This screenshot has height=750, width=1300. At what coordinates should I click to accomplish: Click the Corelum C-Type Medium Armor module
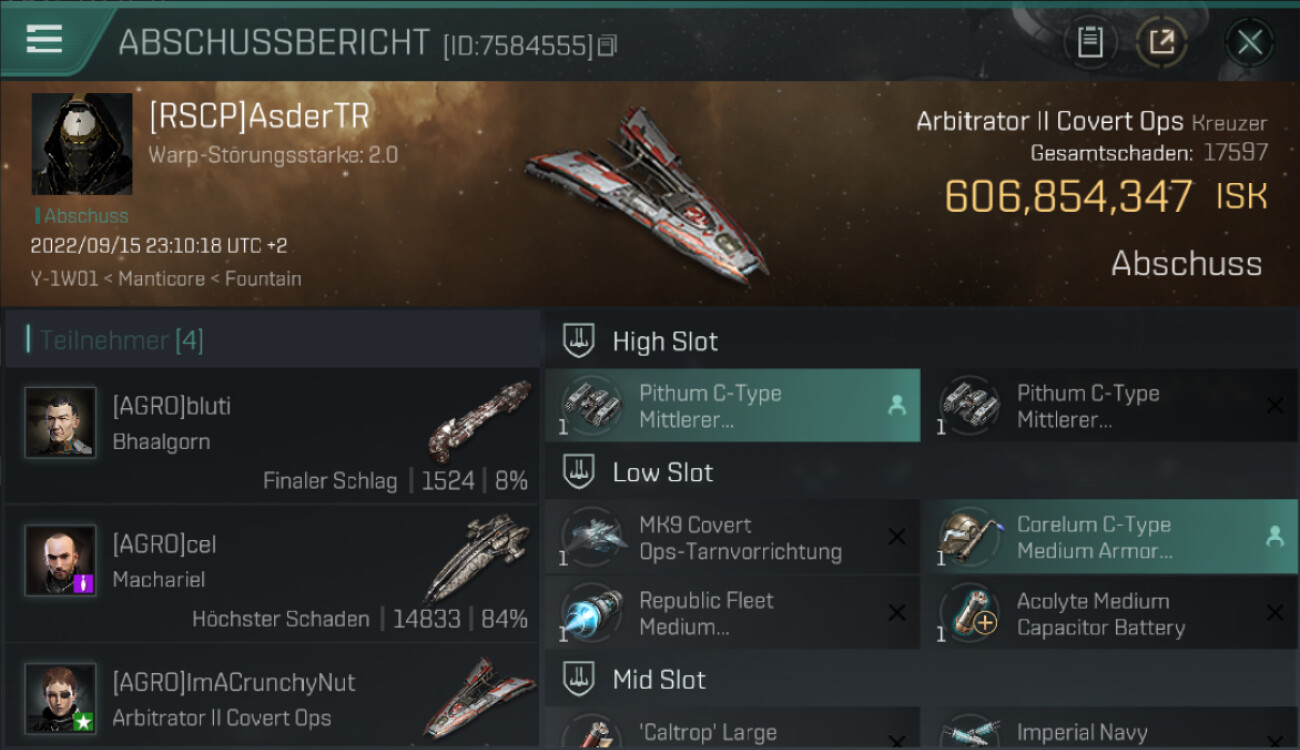tap(1108, 537)
